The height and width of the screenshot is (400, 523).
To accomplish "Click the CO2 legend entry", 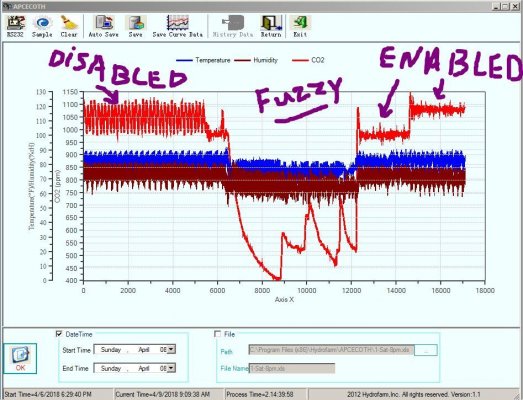I will 308,60.
